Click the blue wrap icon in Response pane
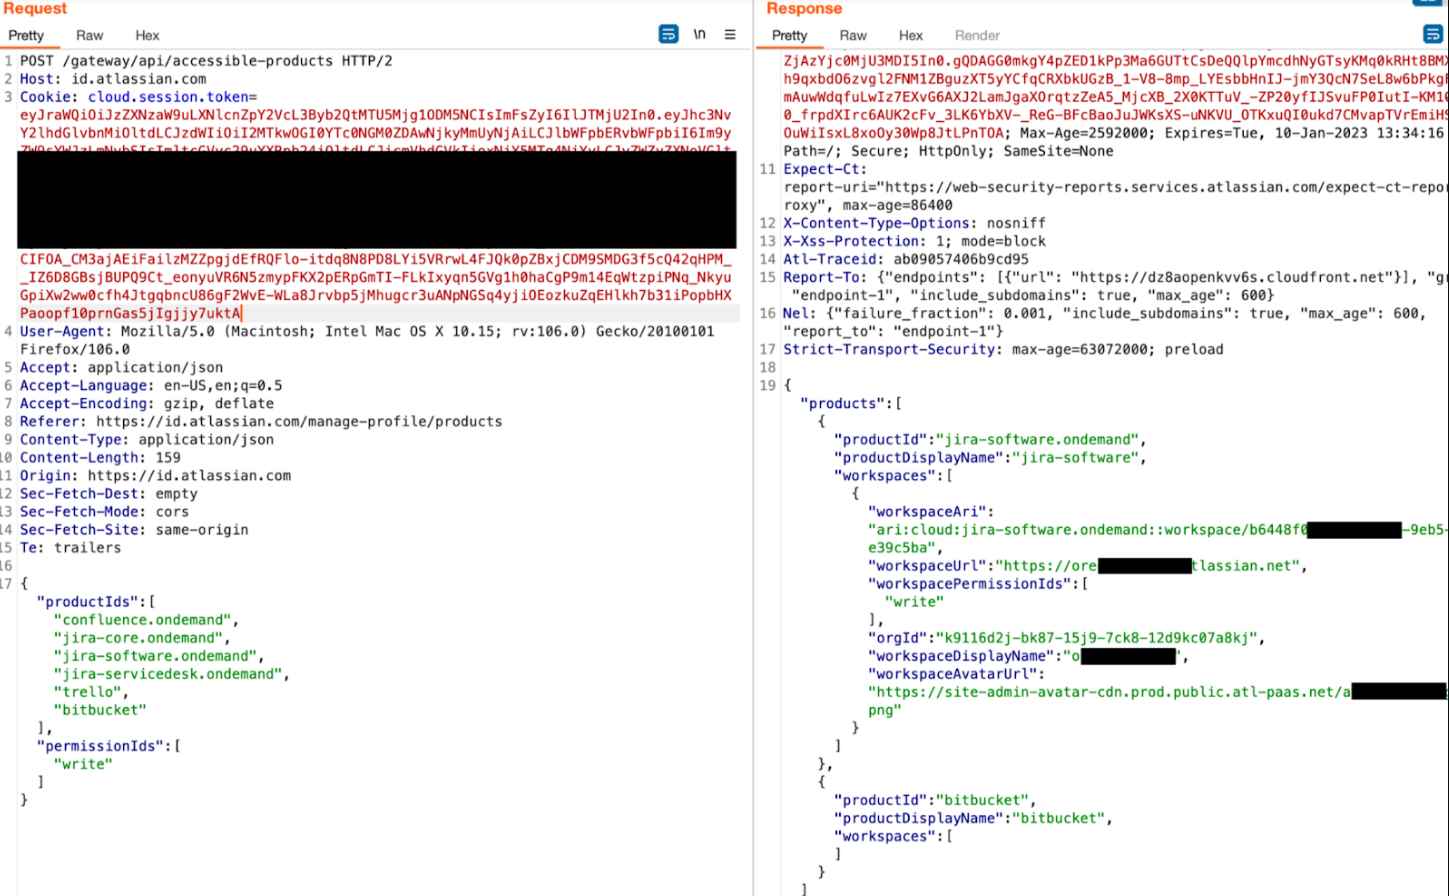Screen dimensions: 1449x896 (x=1432, y=34)
